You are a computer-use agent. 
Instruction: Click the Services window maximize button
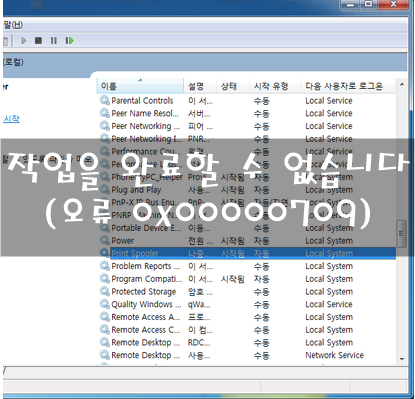coord(369,4)
